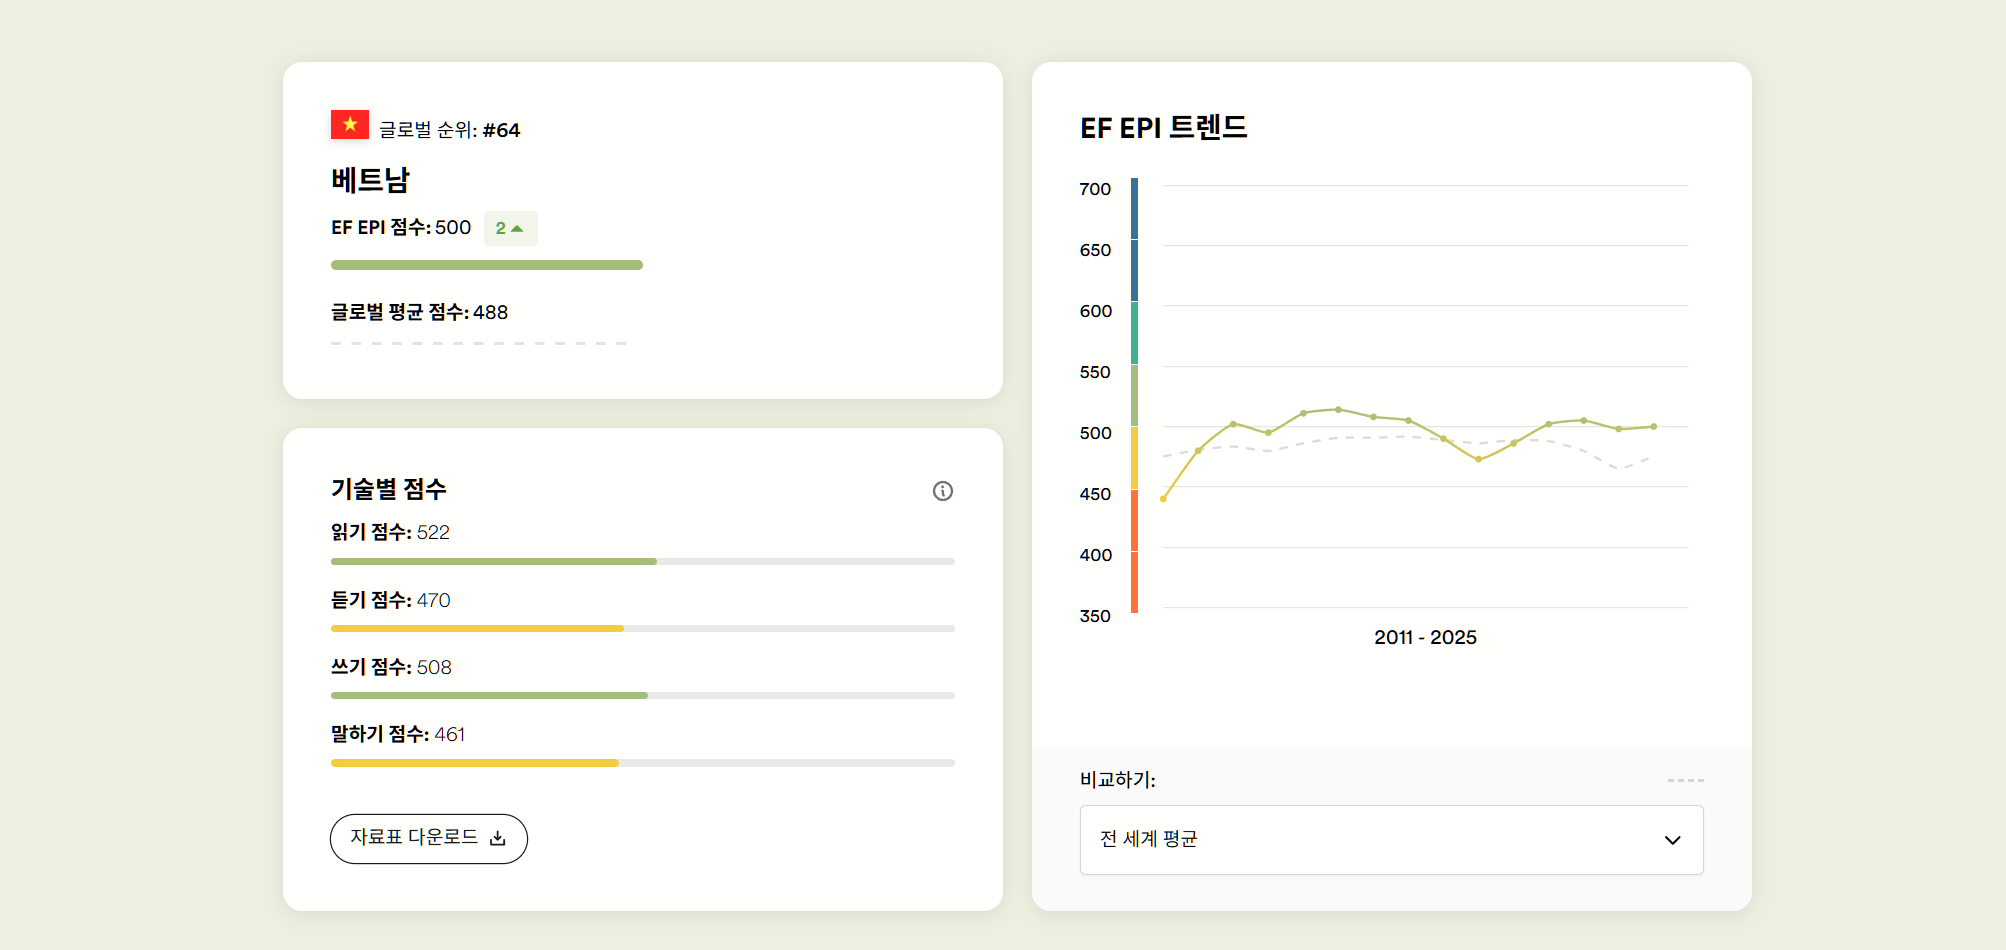Click the Vietnam flag icon

point(350,125)
